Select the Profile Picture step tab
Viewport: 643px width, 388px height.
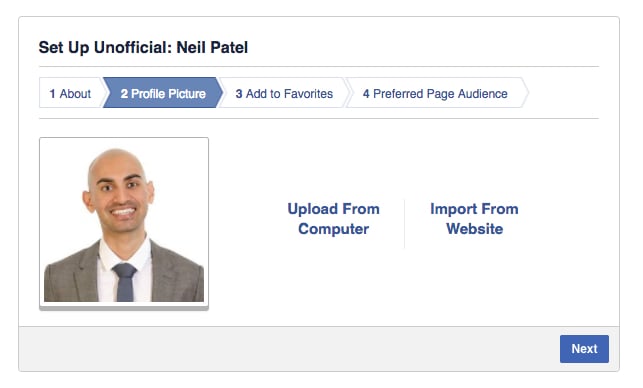pyautogui.click(x=163, y=93)
